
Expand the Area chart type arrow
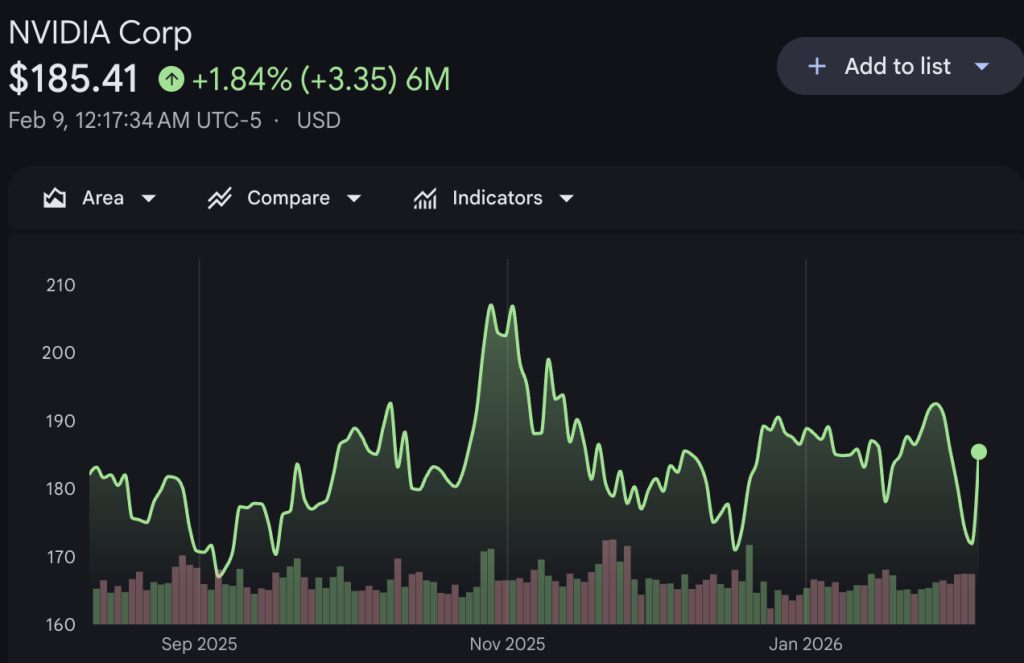(x=149, y=198)
